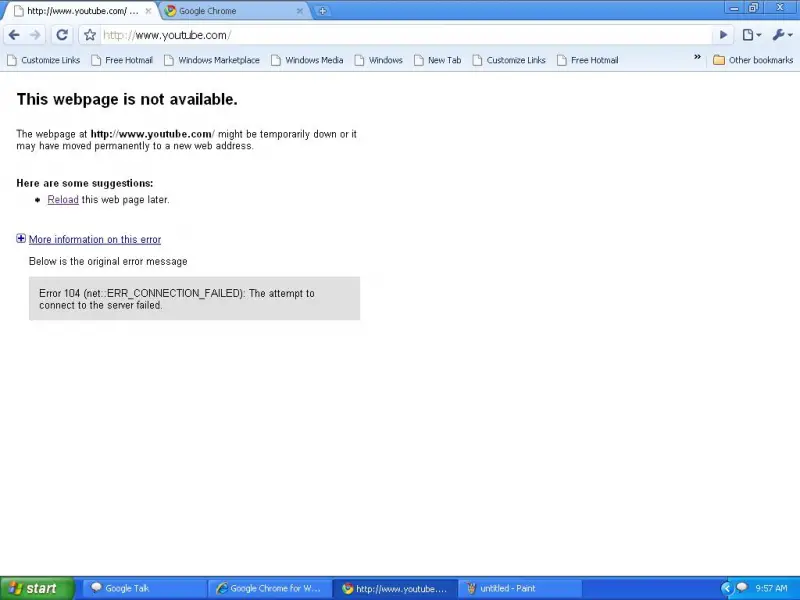Close the Google Chrome tab
800x600 pixels.
[299, 11]
